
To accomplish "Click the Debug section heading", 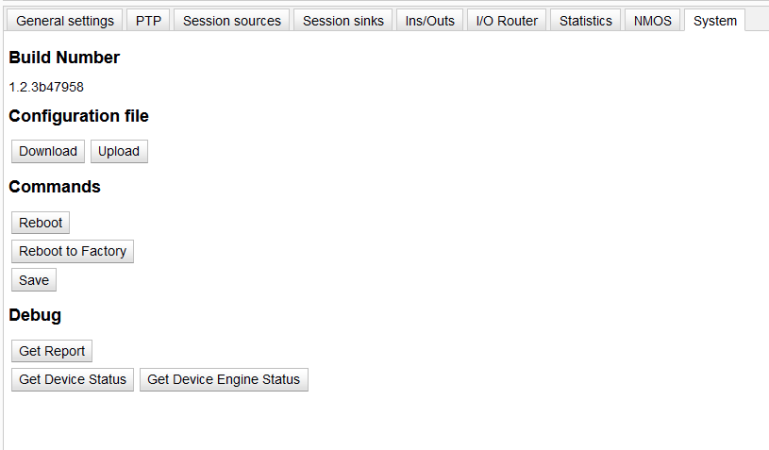I will (35, 315).
